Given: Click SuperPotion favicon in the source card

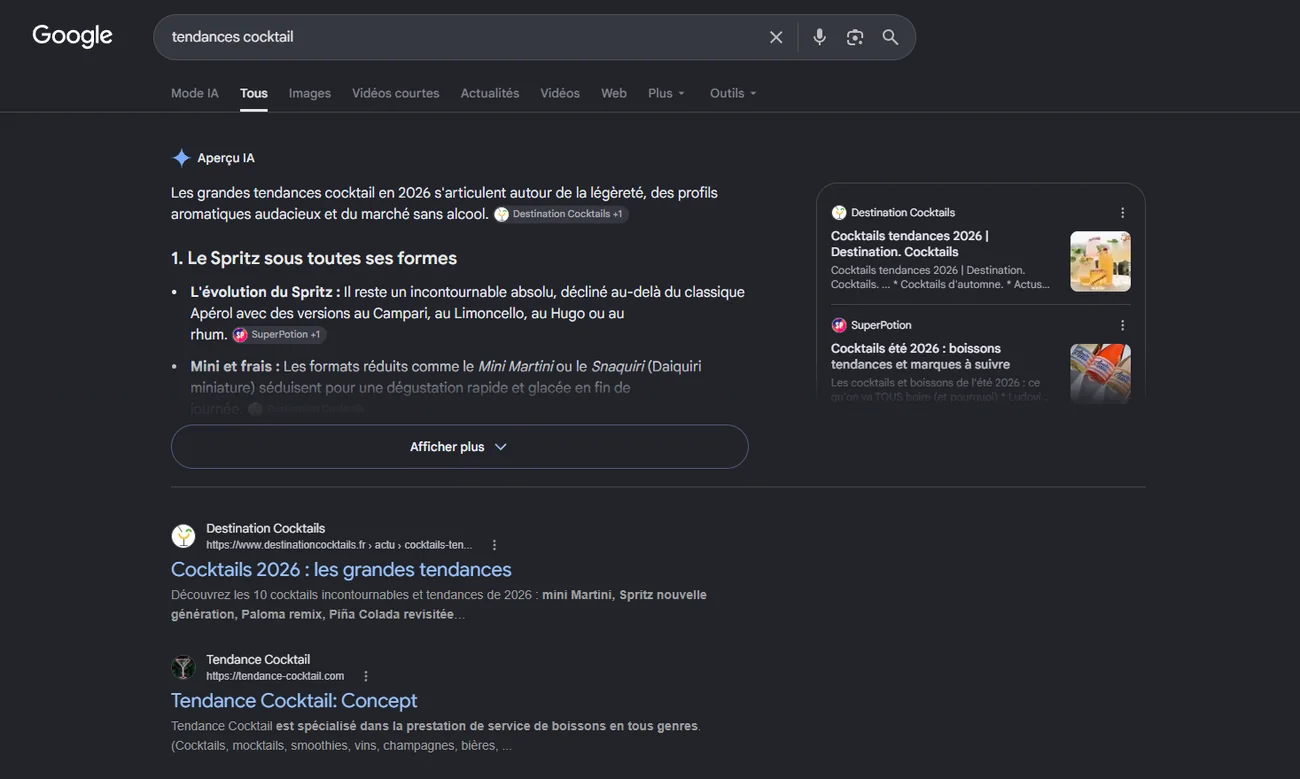Looking at the screenshot, I should (839, 325).
